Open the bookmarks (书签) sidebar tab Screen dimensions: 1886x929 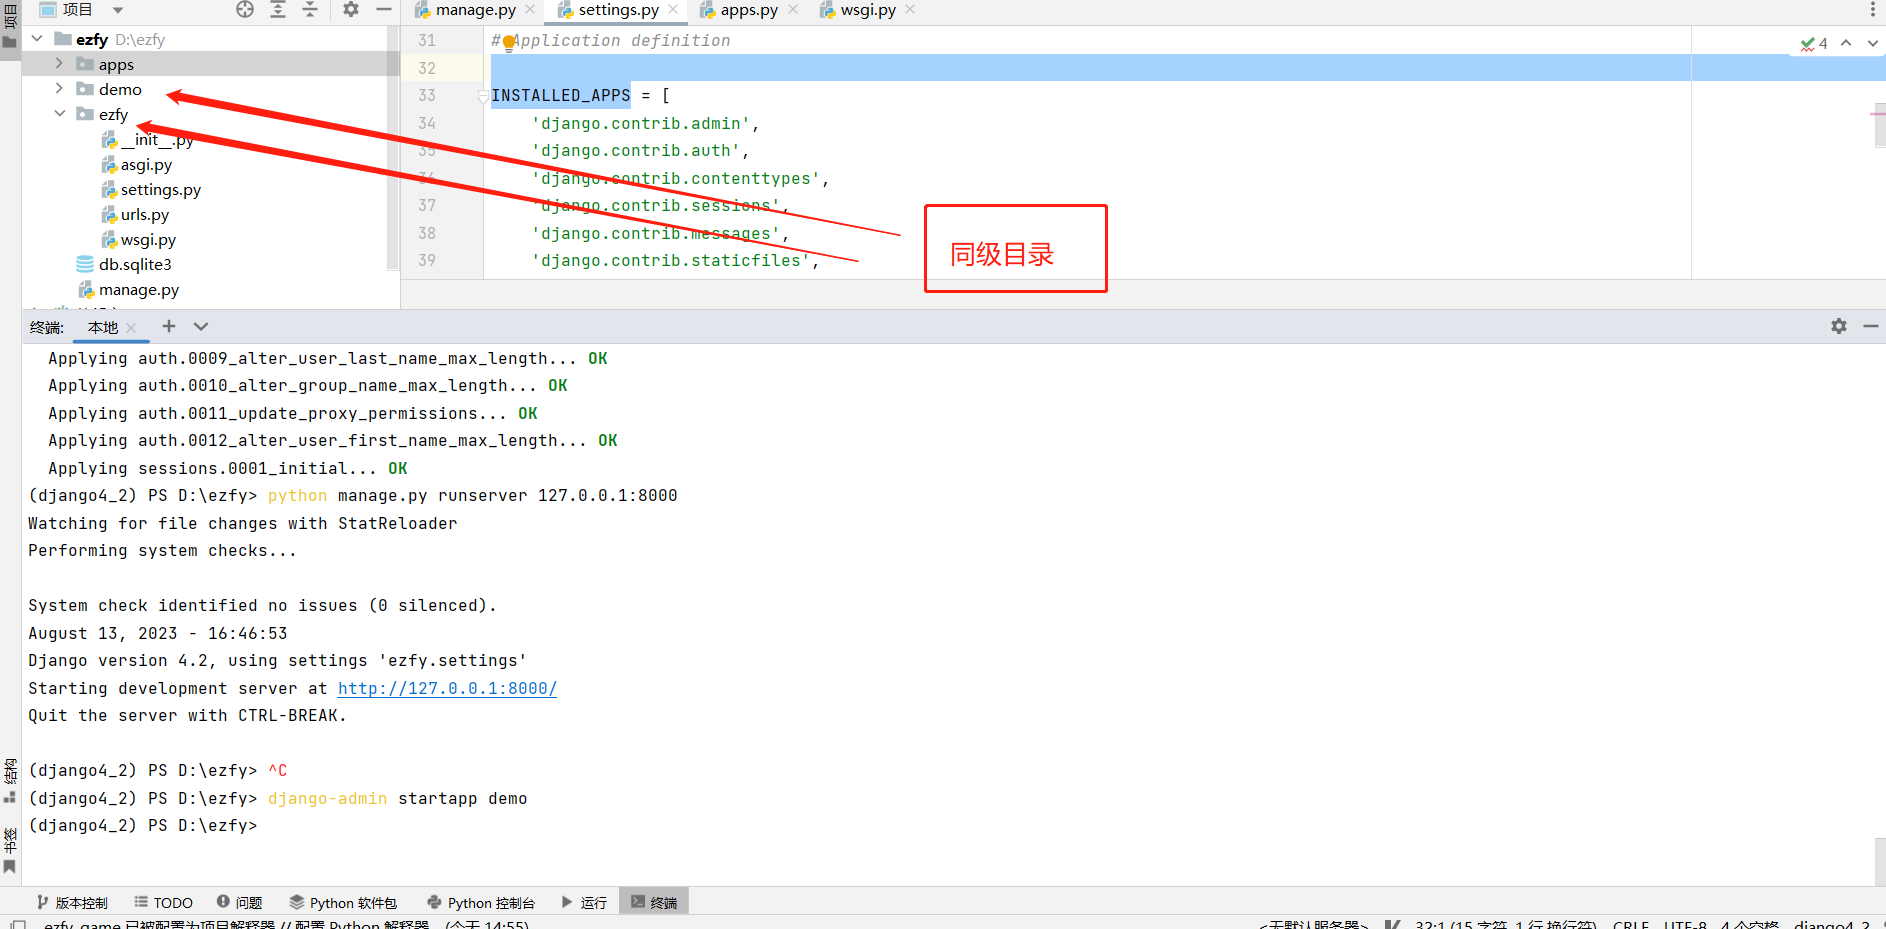pos(10,851)
